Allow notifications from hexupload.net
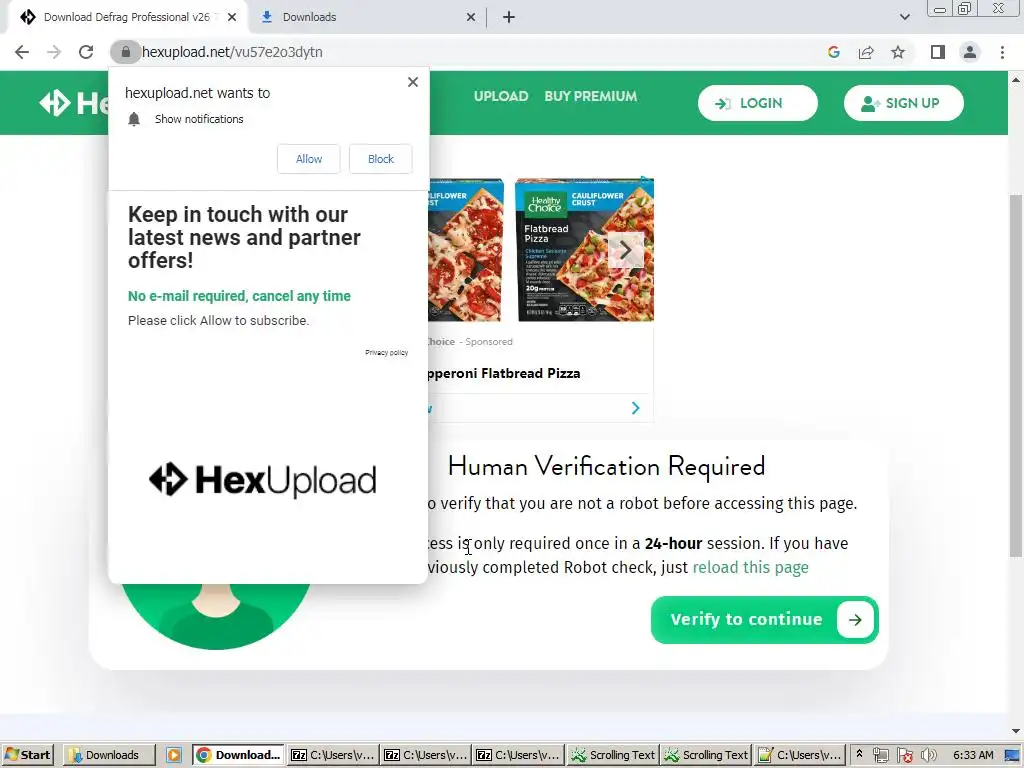Image resolution: width=1024 pixels, height=768 pixels. (309, 159)
